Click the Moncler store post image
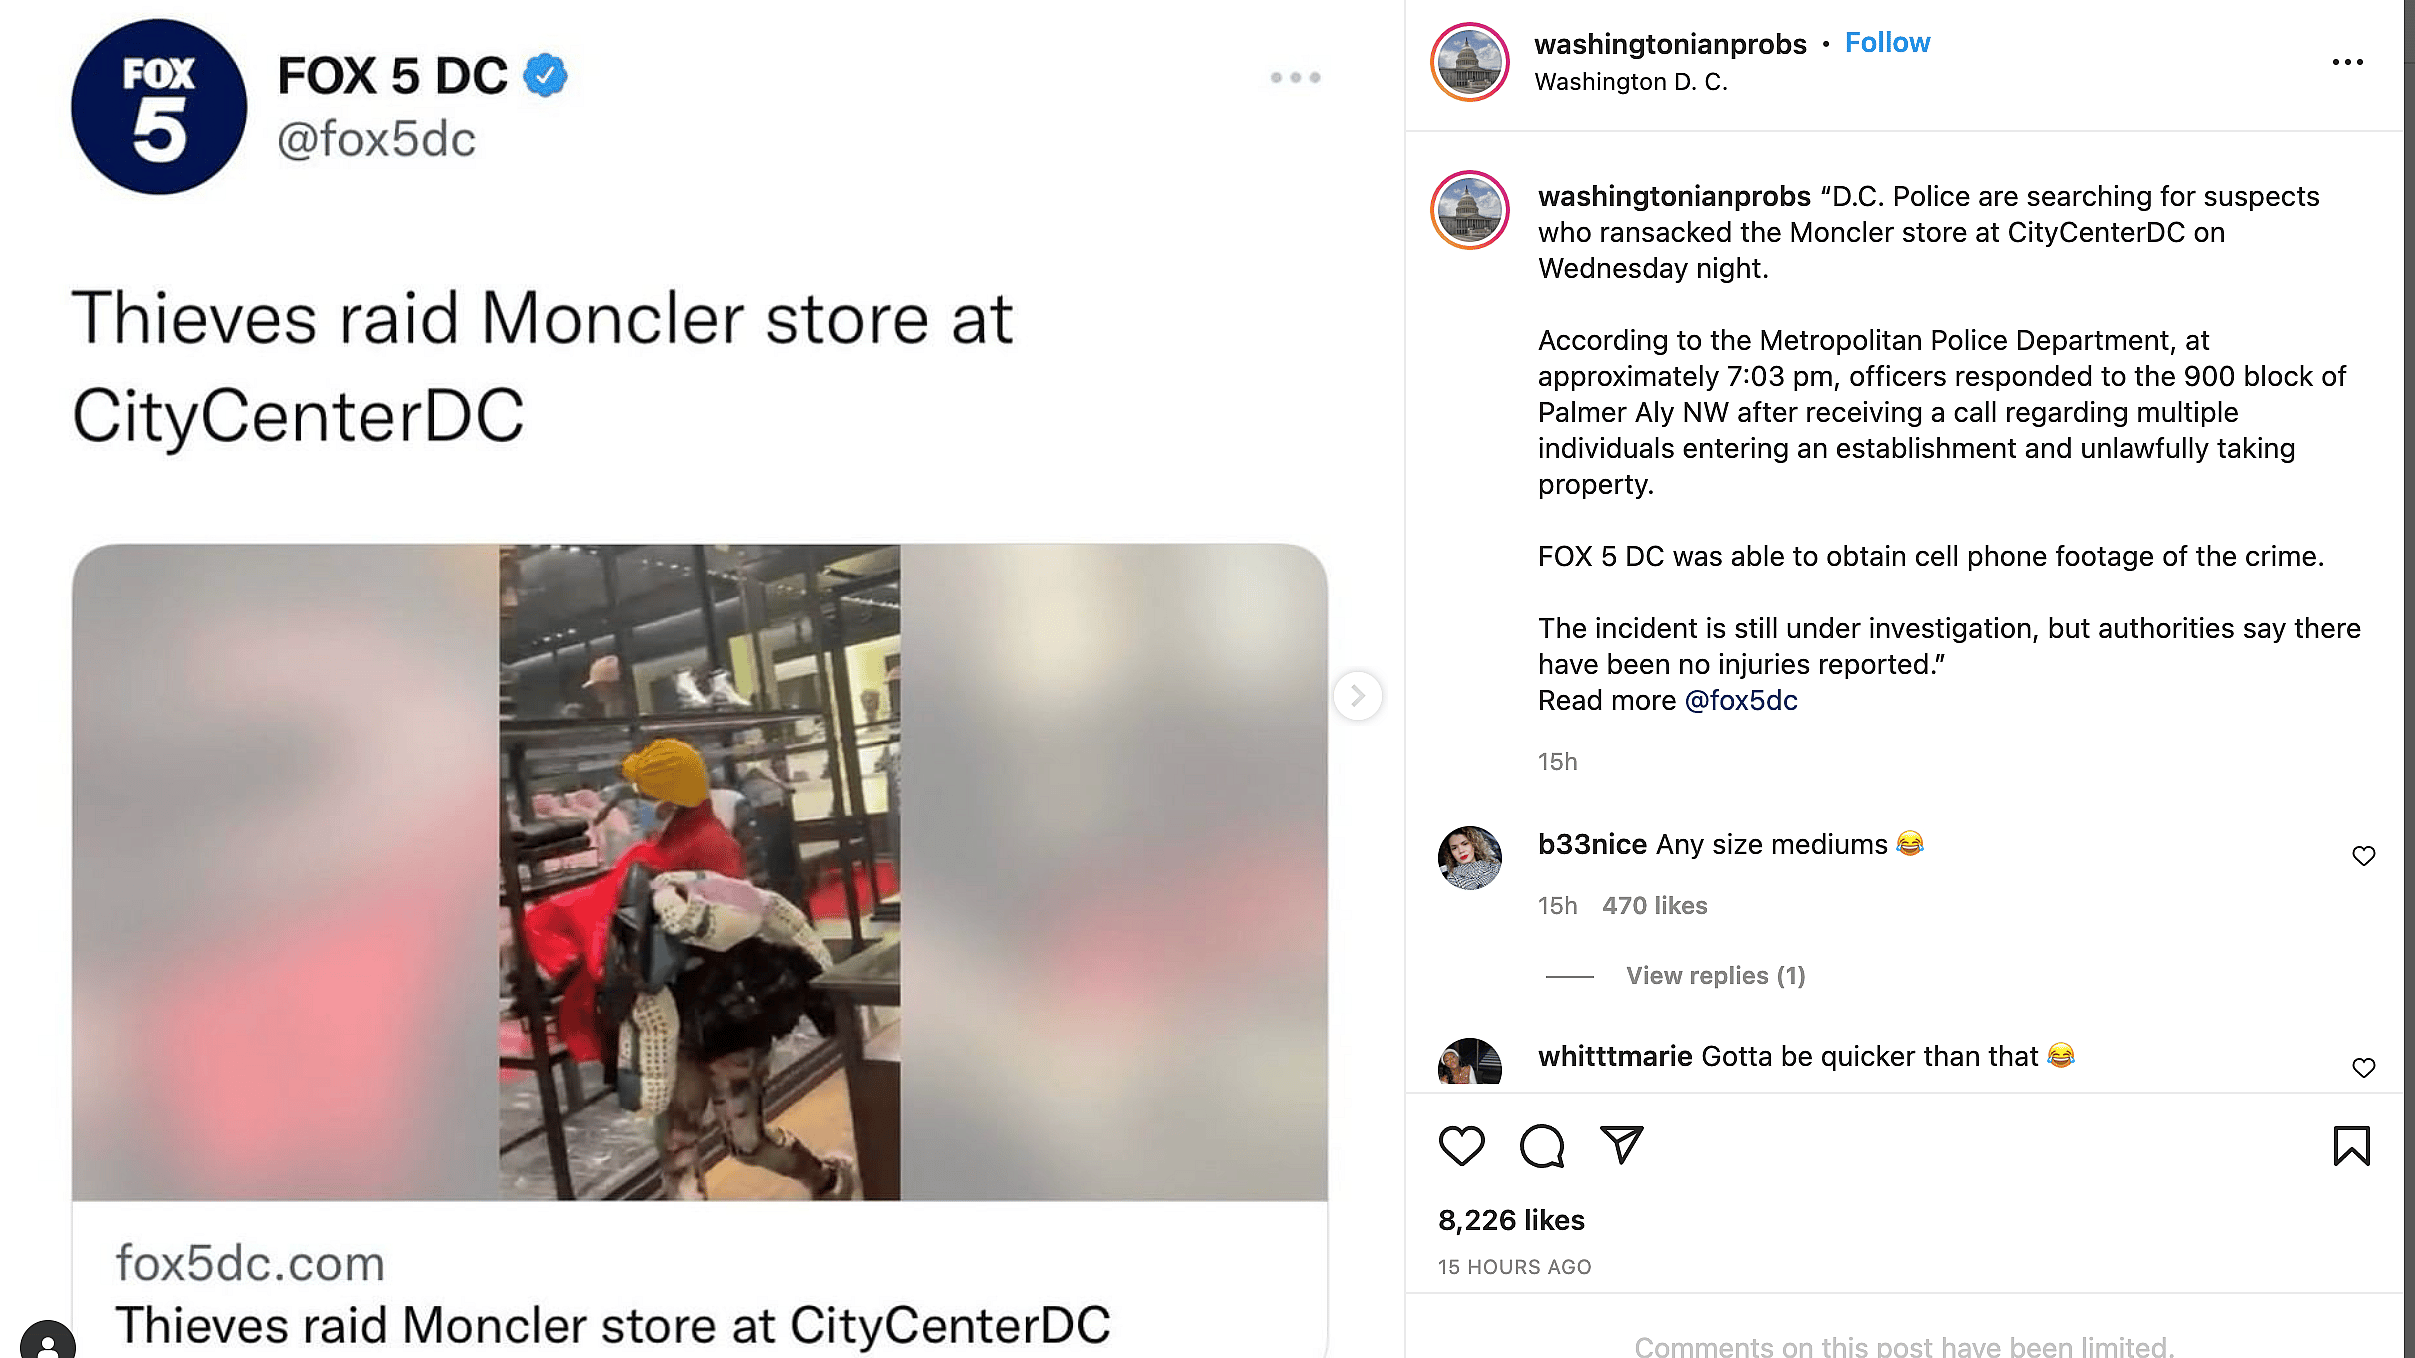This screenshot has height=1358, width=2415. point(699,871)
